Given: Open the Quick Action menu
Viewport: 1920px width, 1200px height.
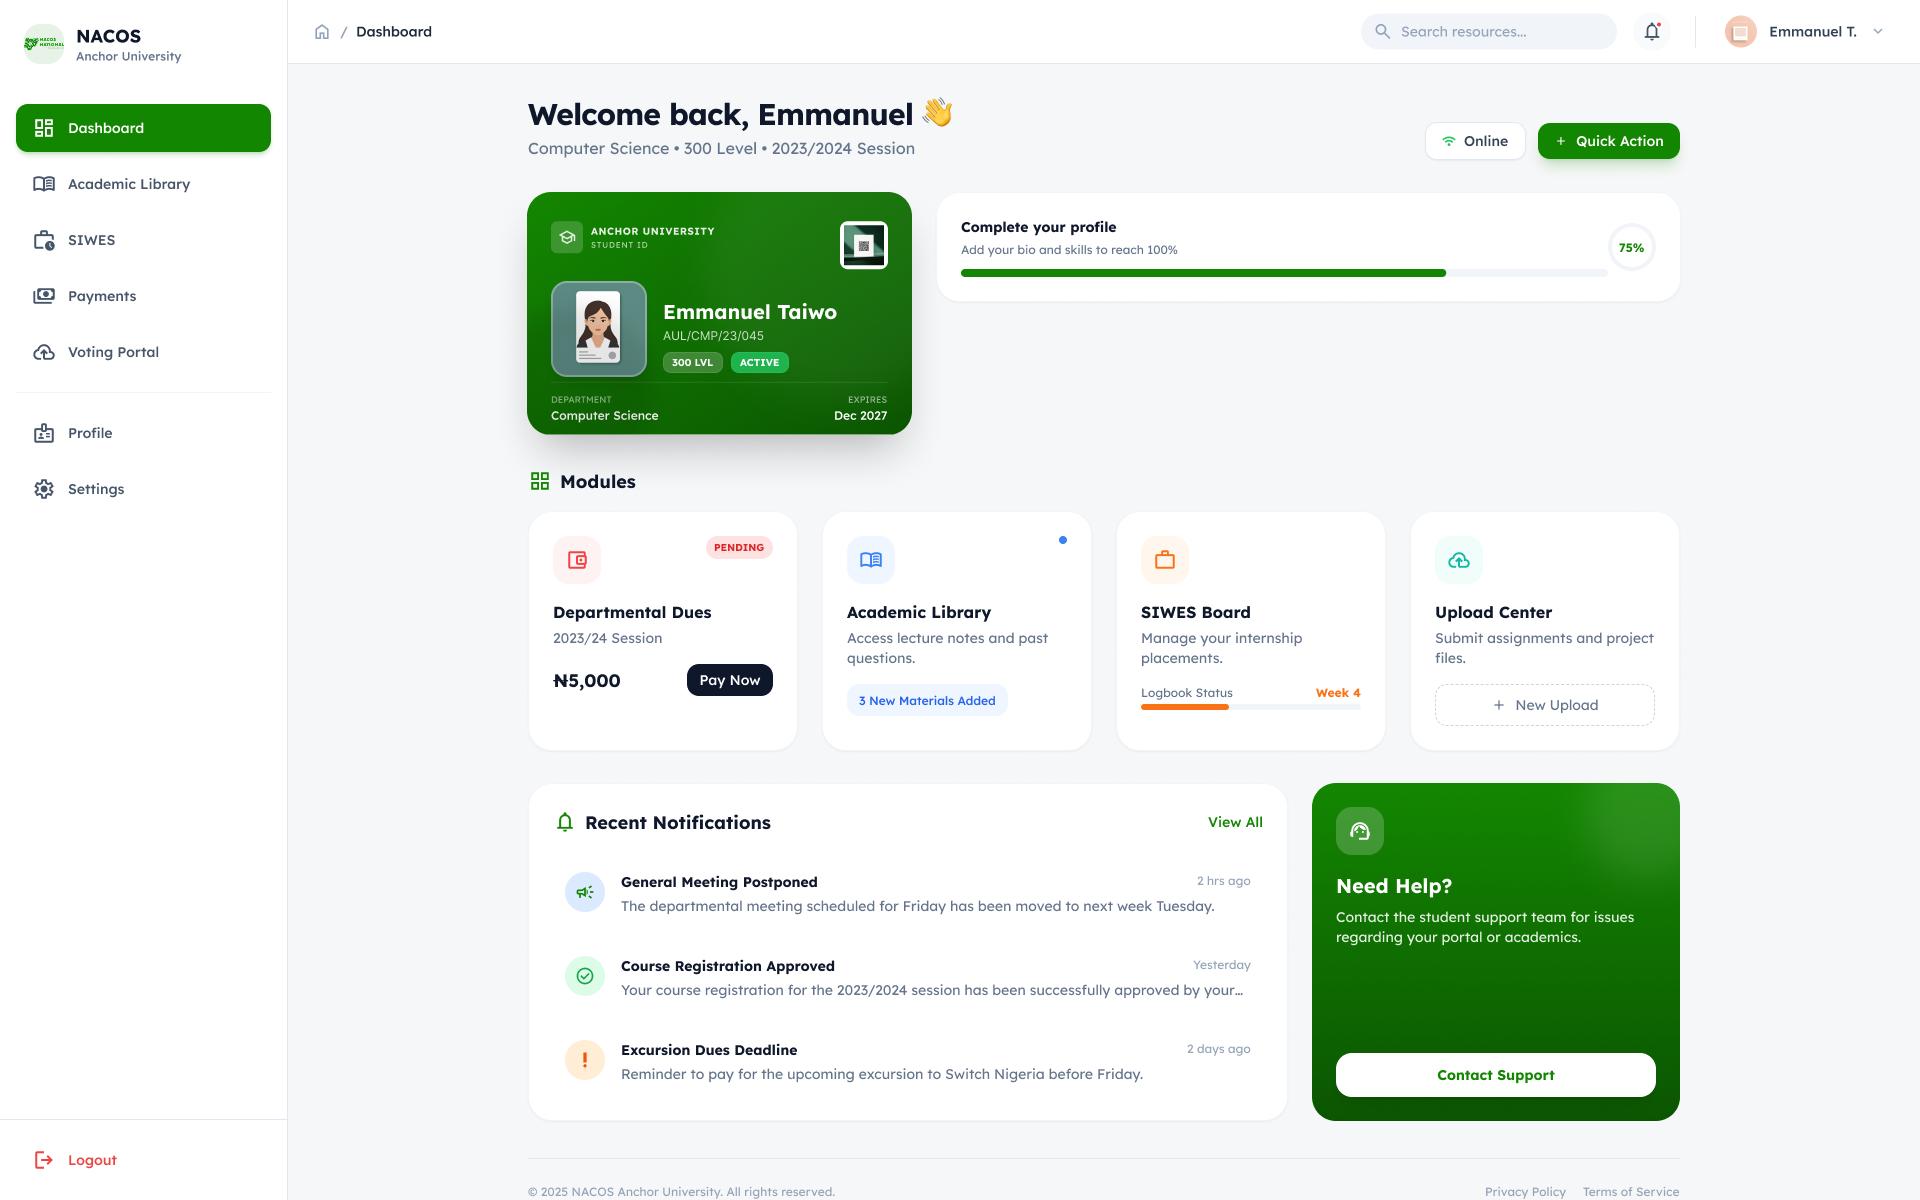Looking at the screenshot, I should tap(1608, 141).
